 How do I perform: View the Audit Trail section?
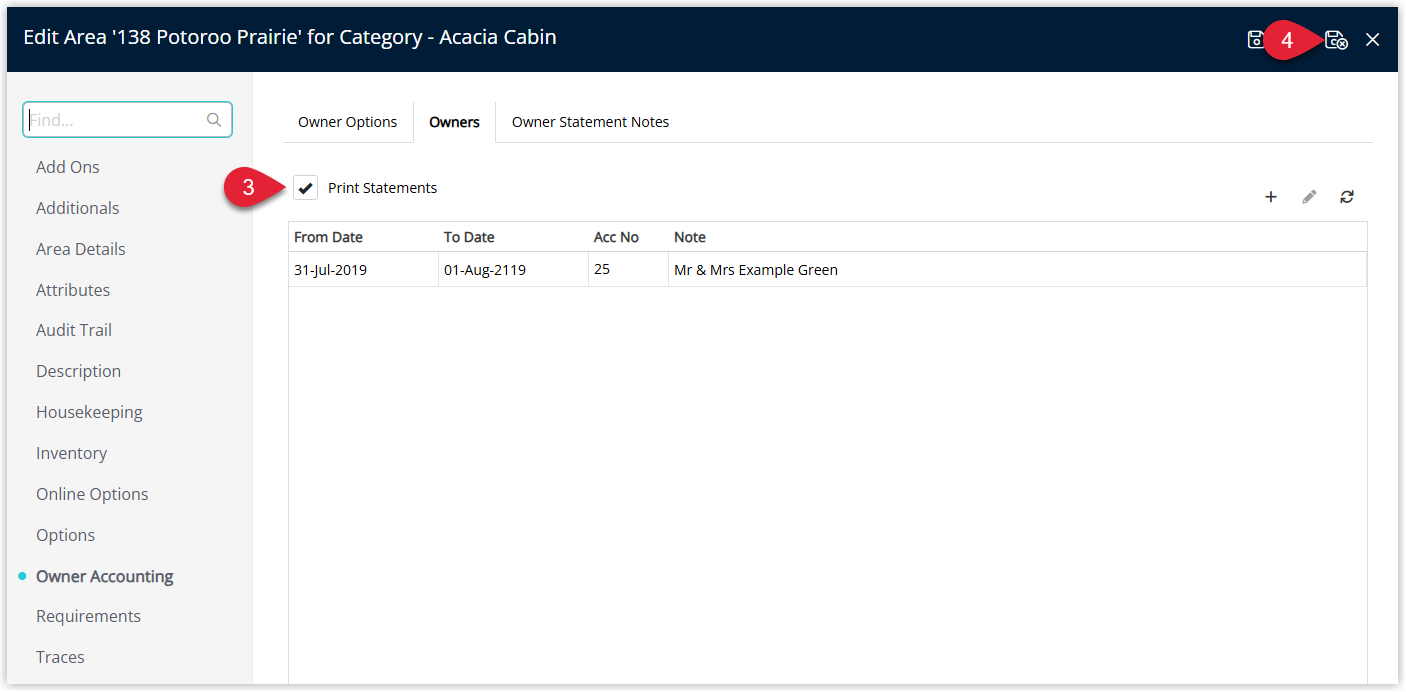click(x=74, y=330)
